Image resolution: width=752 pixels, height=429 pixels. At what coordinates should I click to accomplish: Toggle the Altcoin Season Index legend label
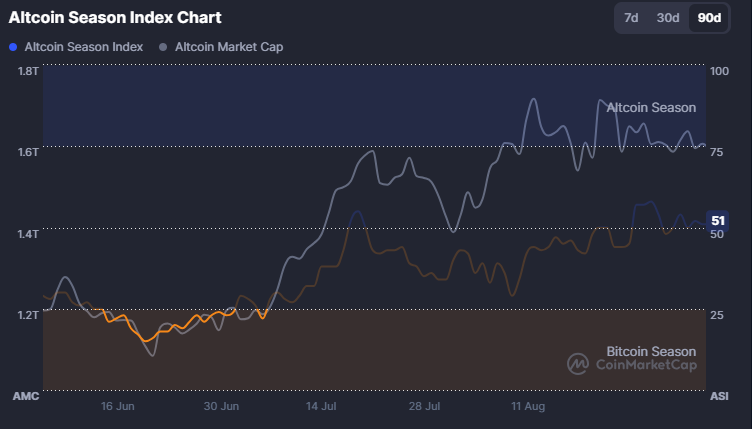click(x=83, y=47)
